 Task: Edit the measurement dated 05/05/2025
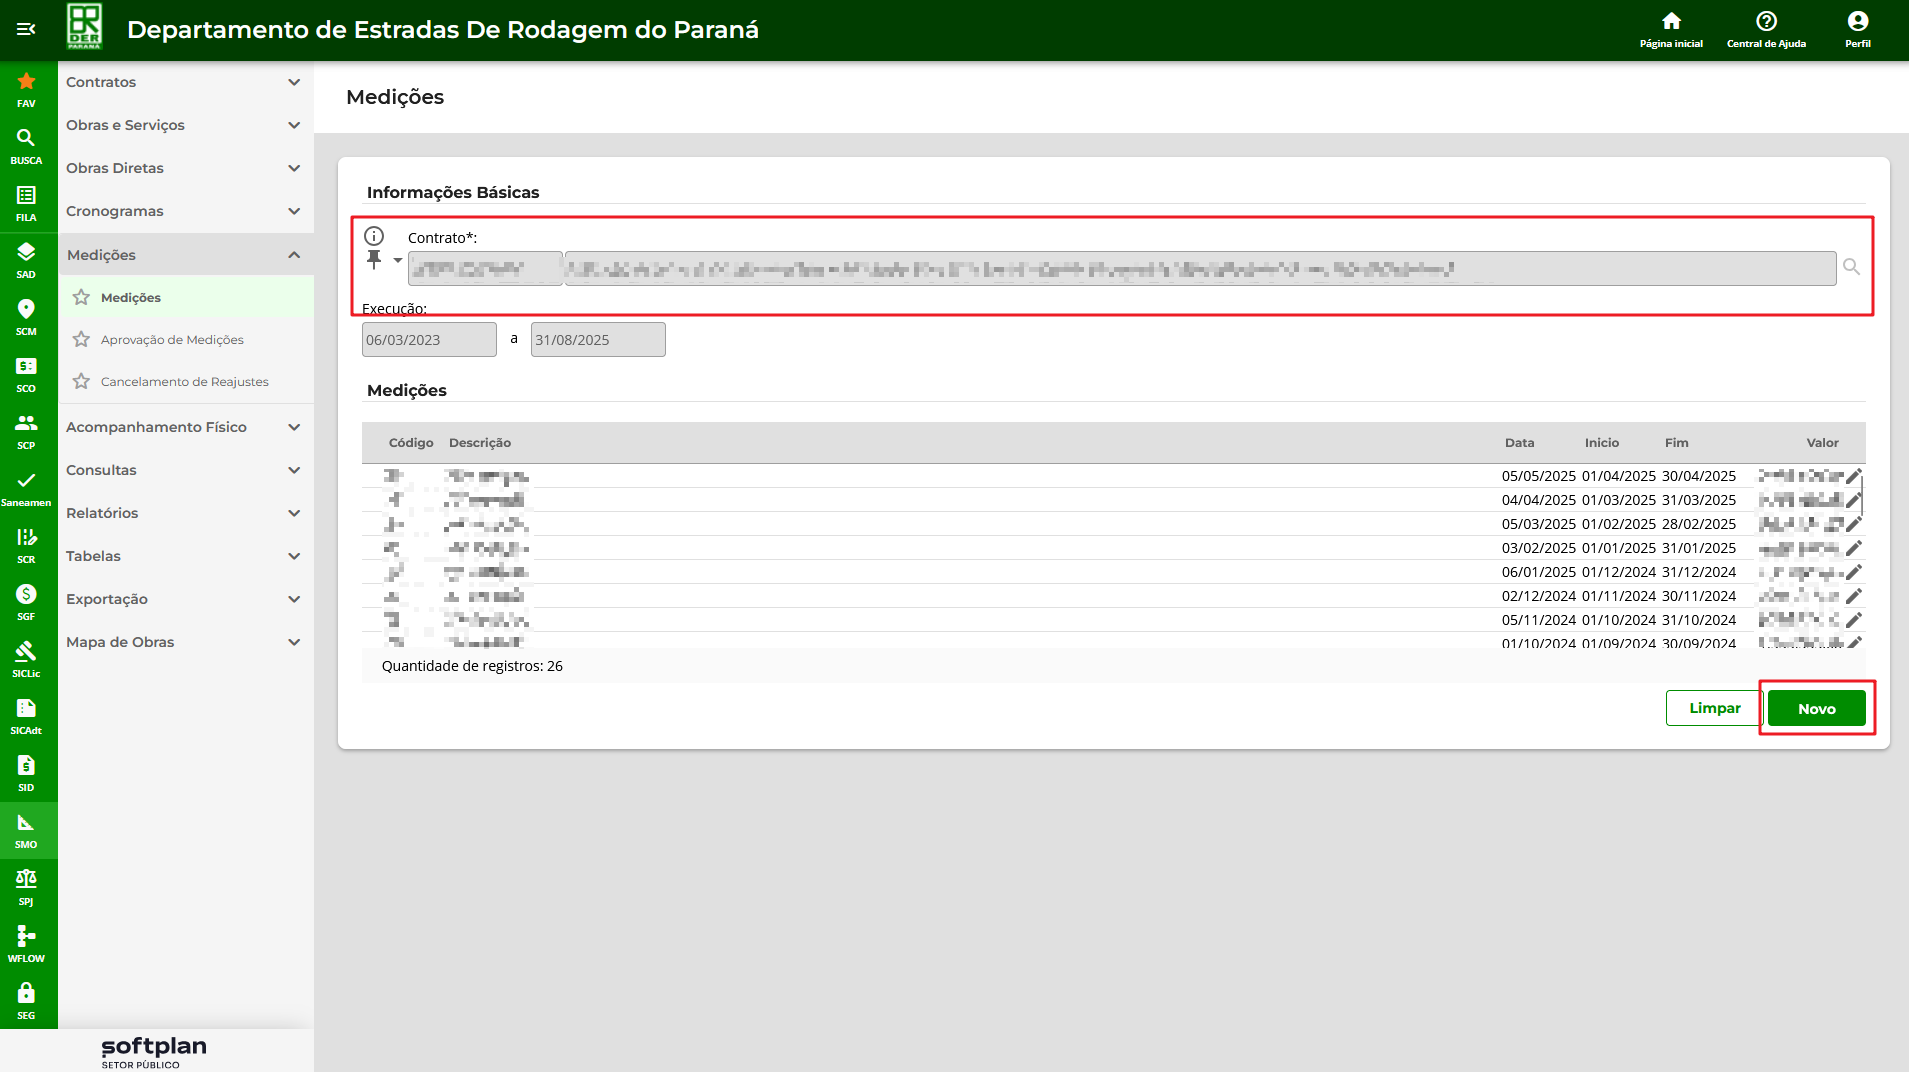(1853, 476)
